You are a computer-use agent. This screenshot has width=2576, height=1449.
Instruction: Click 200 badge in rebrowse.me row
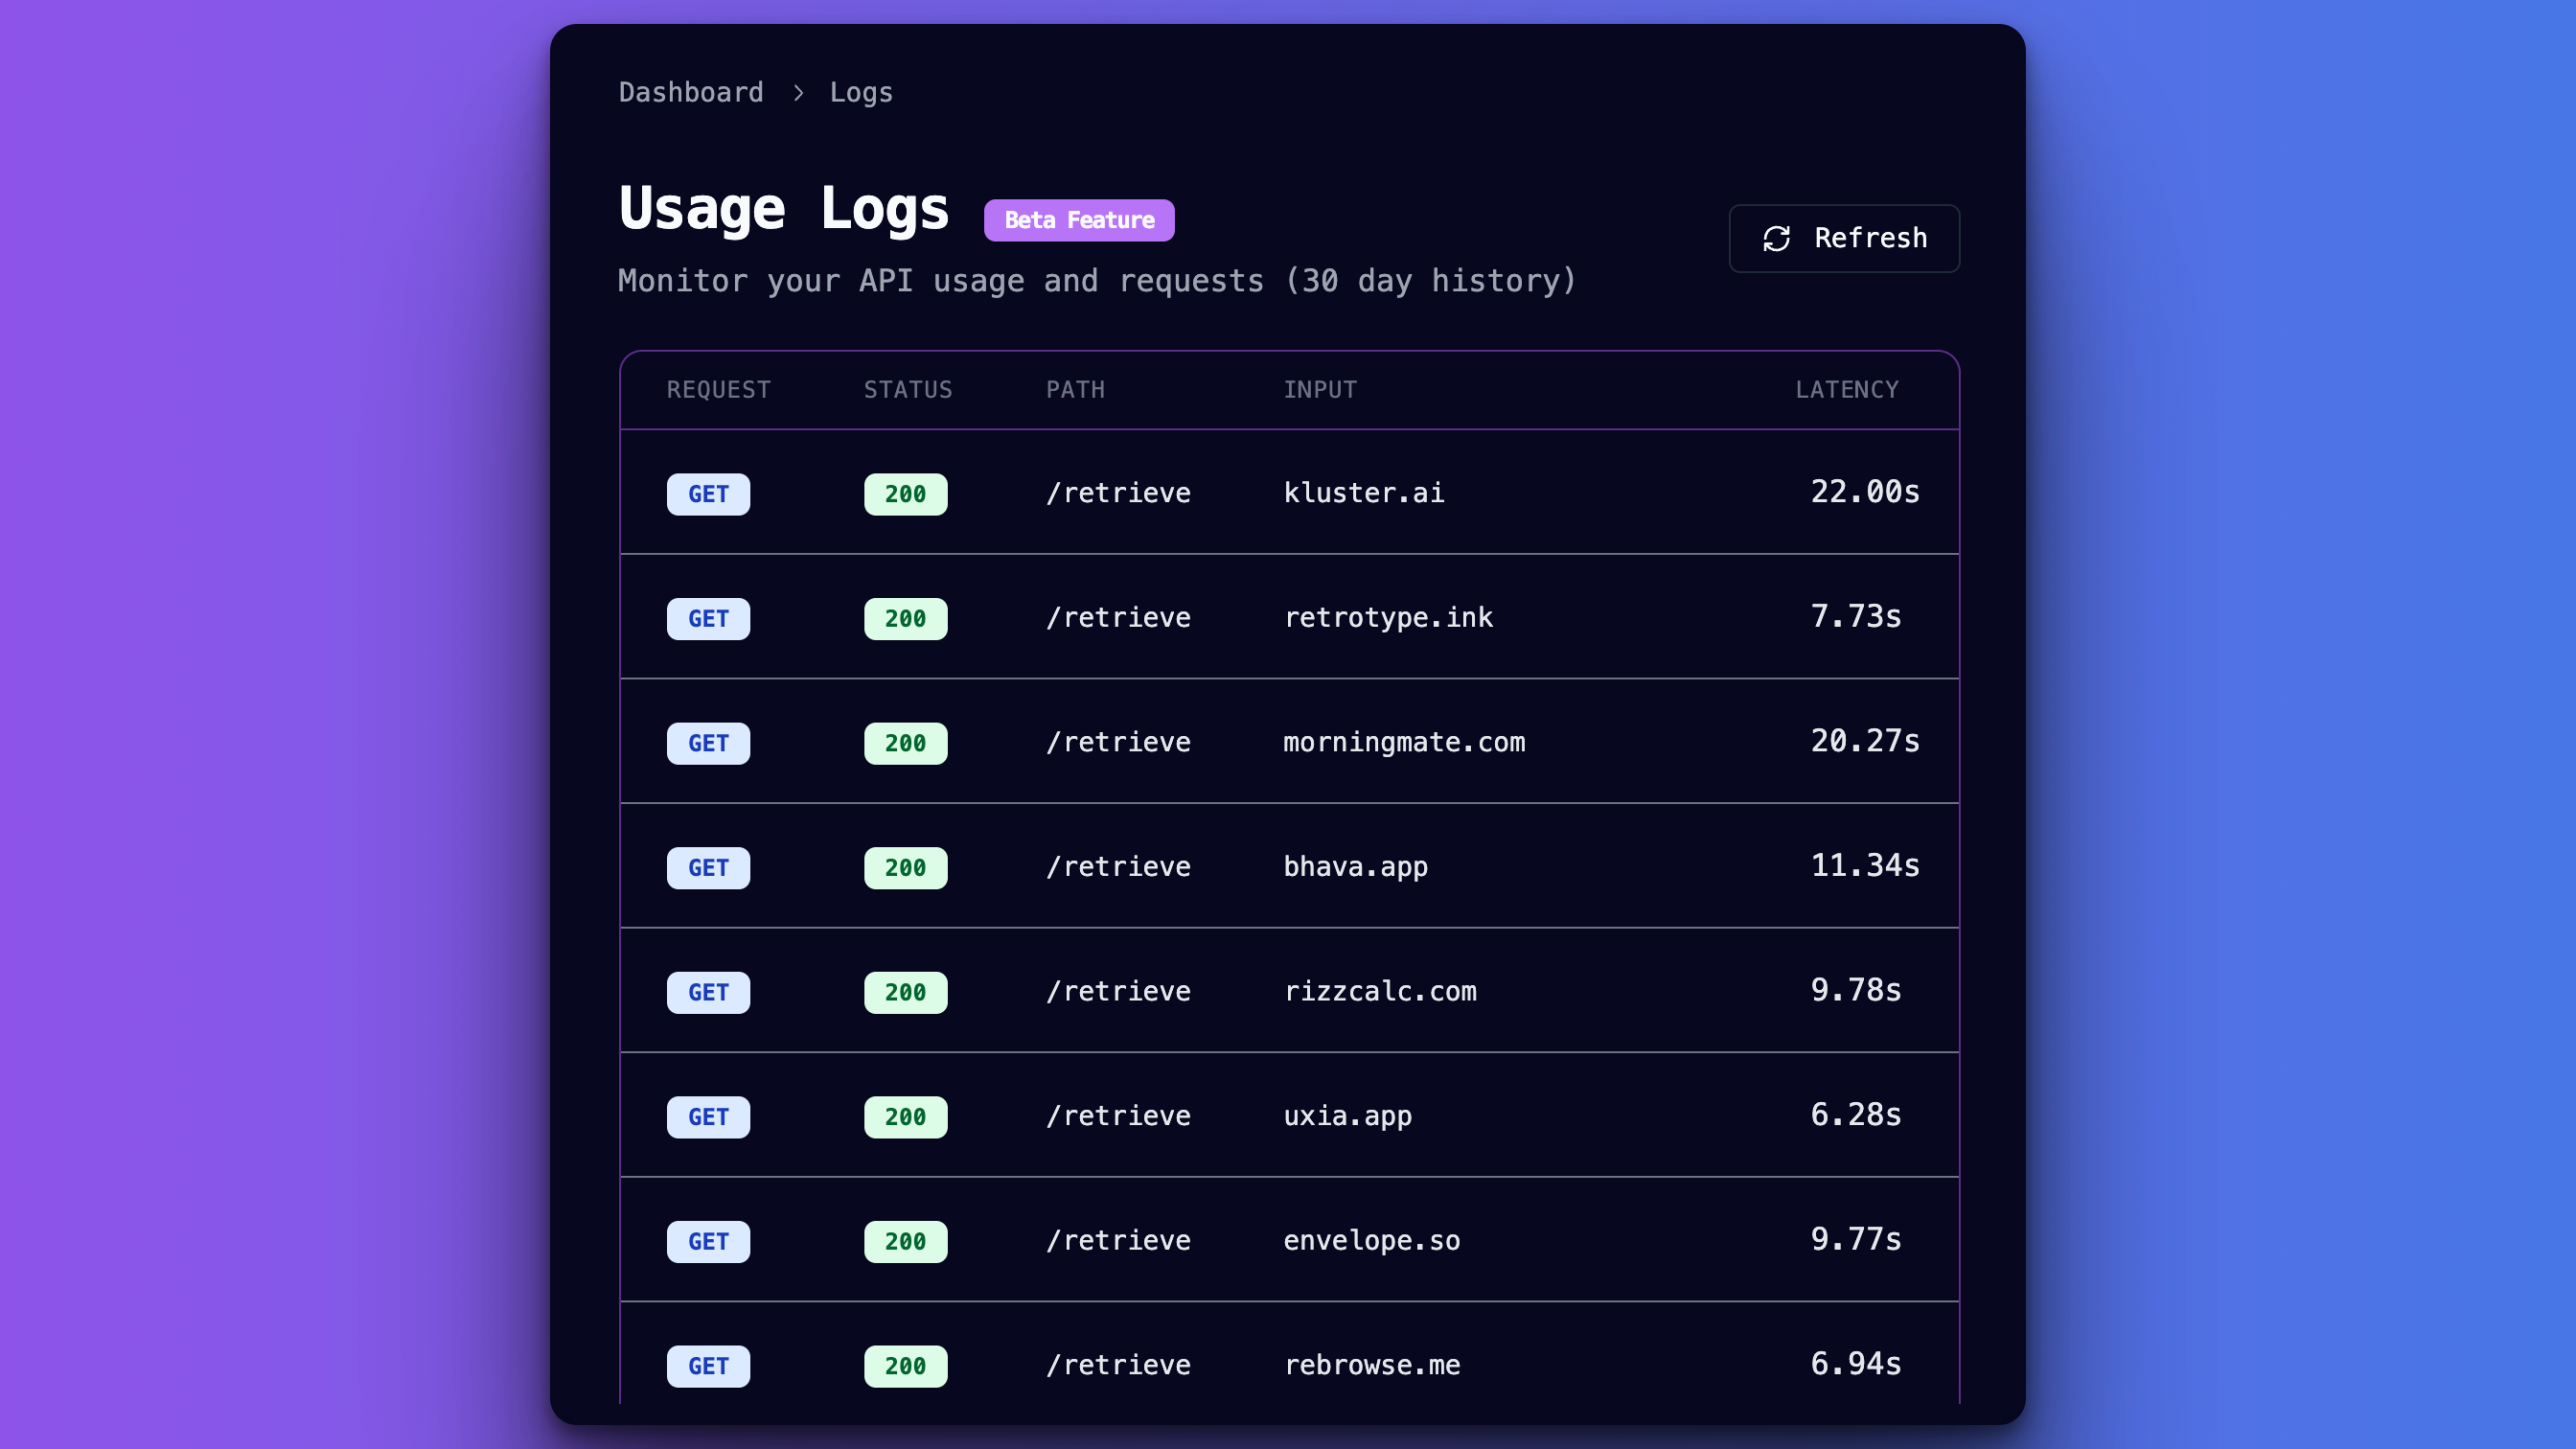905,1366
